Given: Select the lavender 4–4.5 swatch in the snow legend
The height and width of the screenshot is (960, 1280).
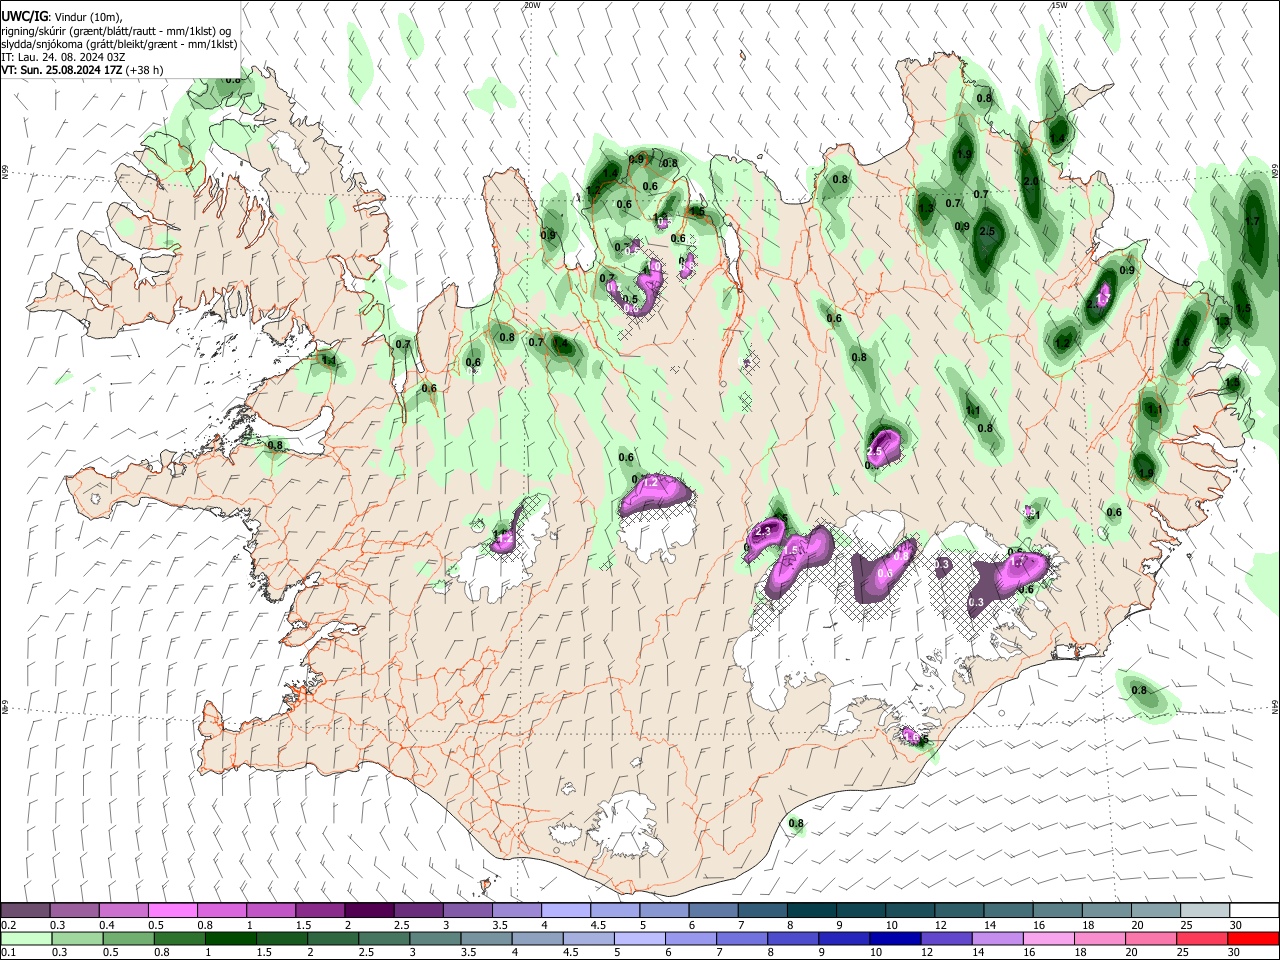Looking at the screenshot, I should point(565,911).
